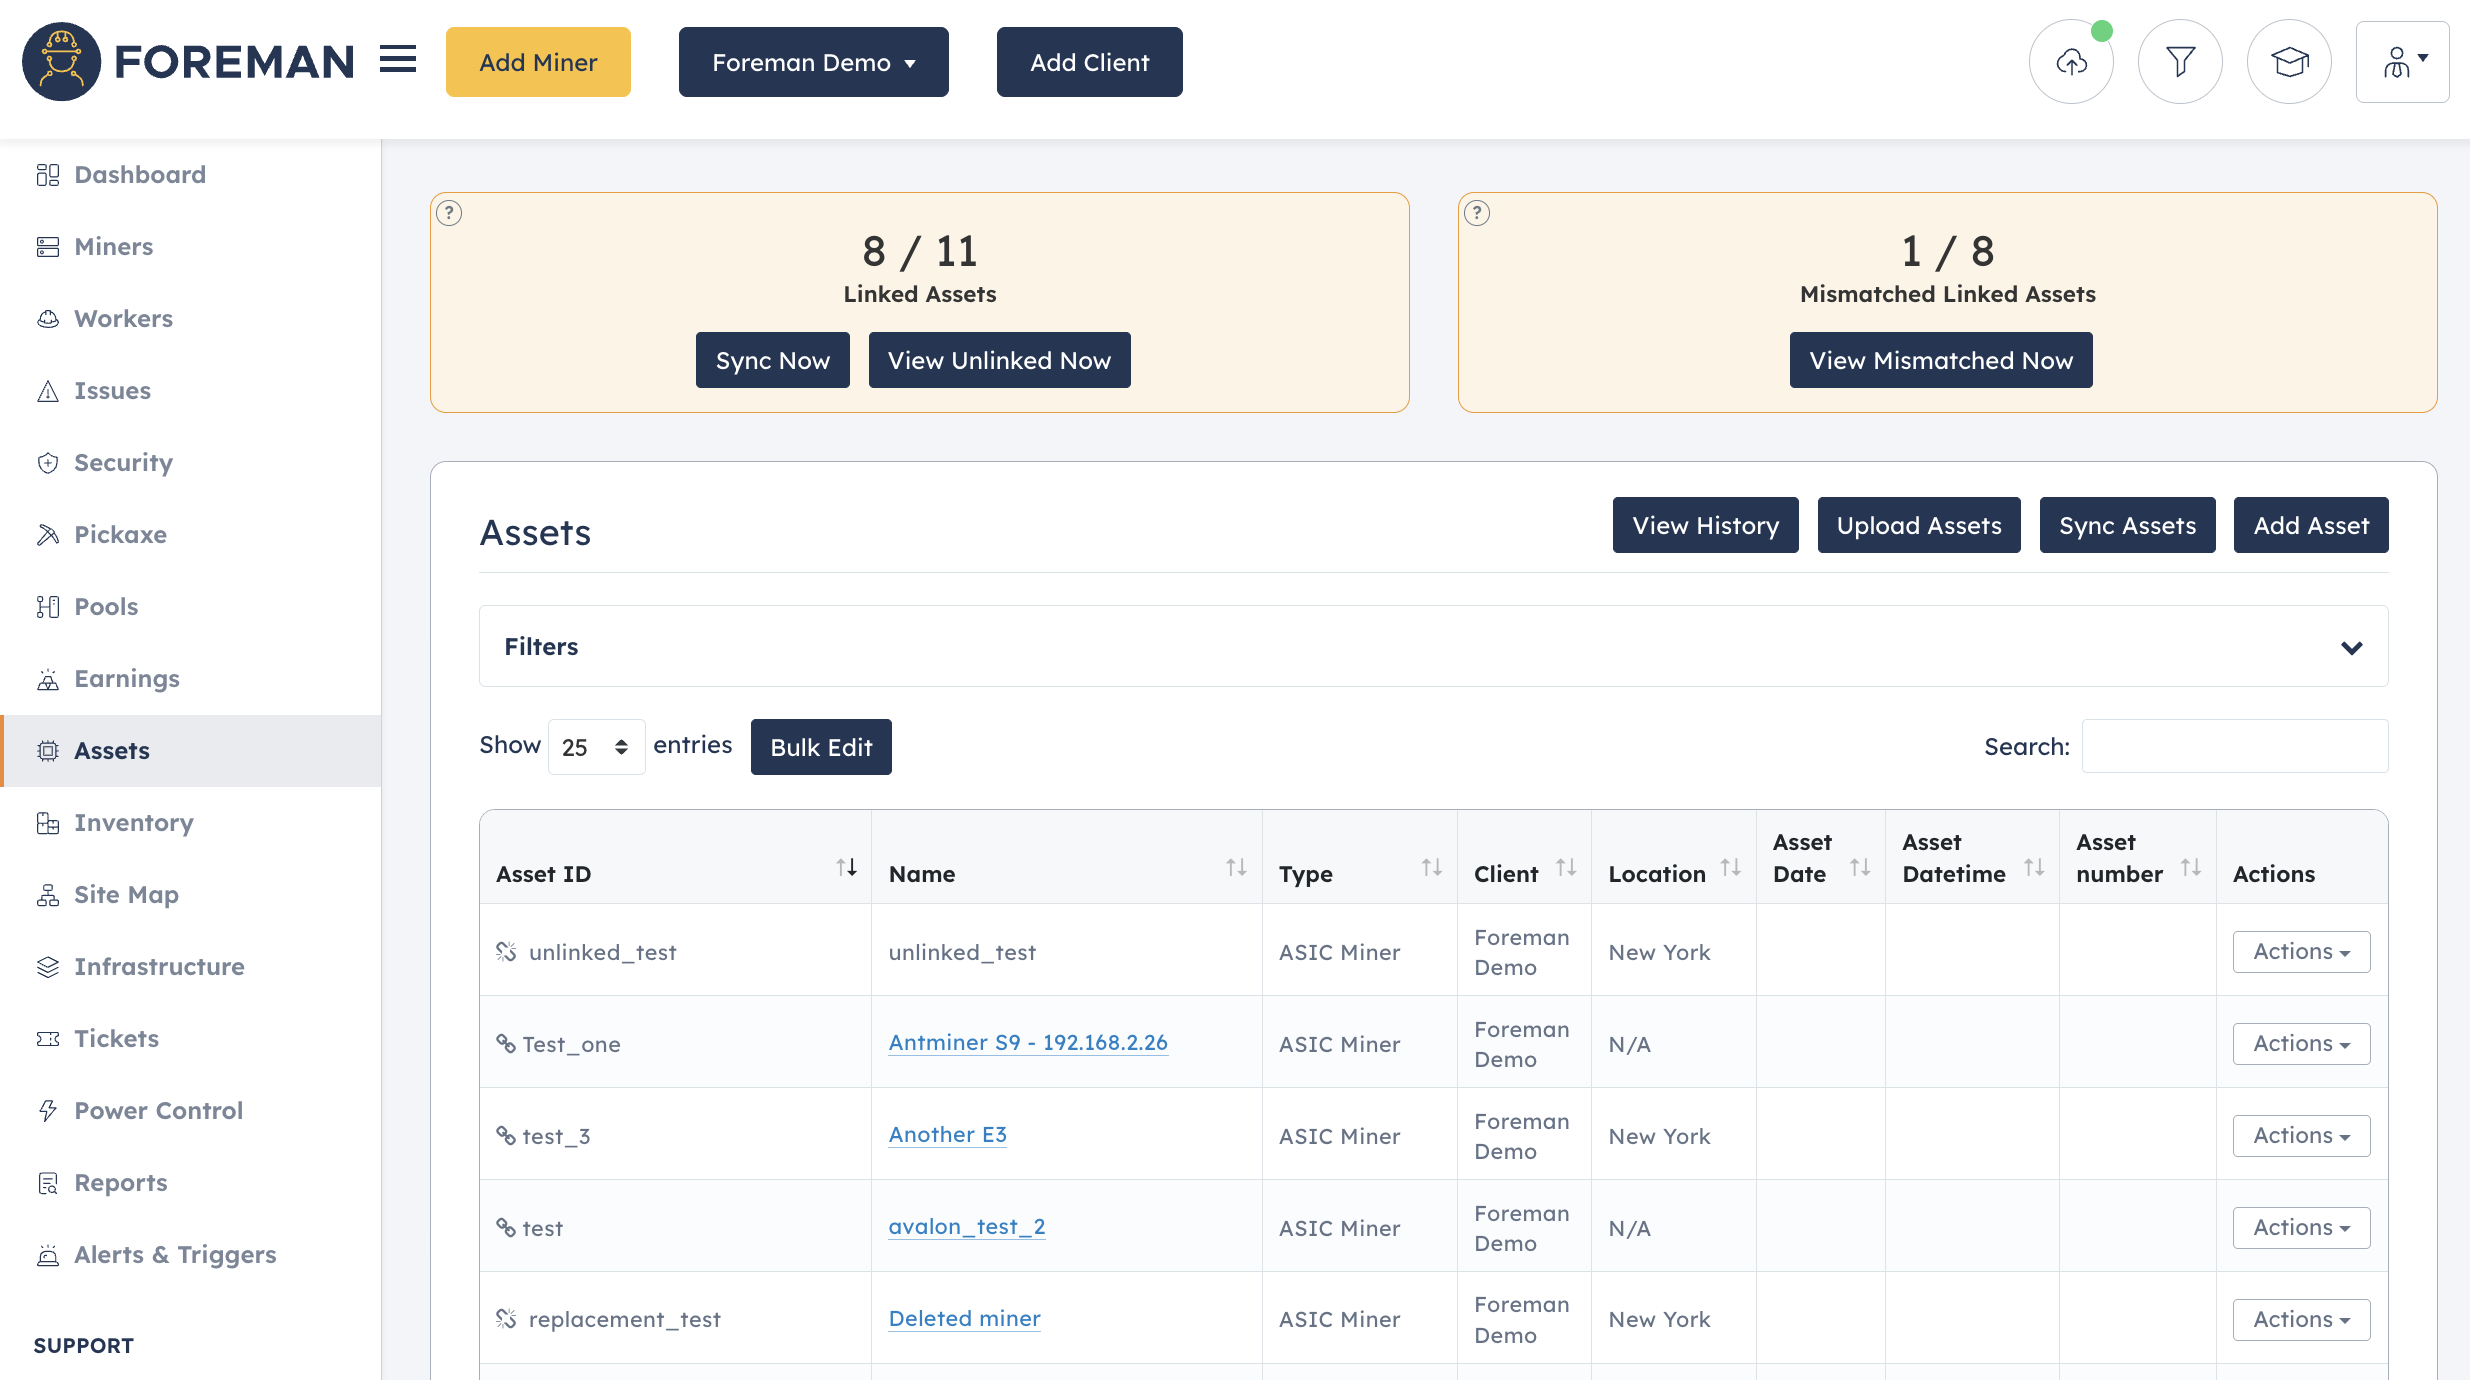2470x1380 pixels.
Task: Open Security in the sidebar
Action: coord(190,463)
